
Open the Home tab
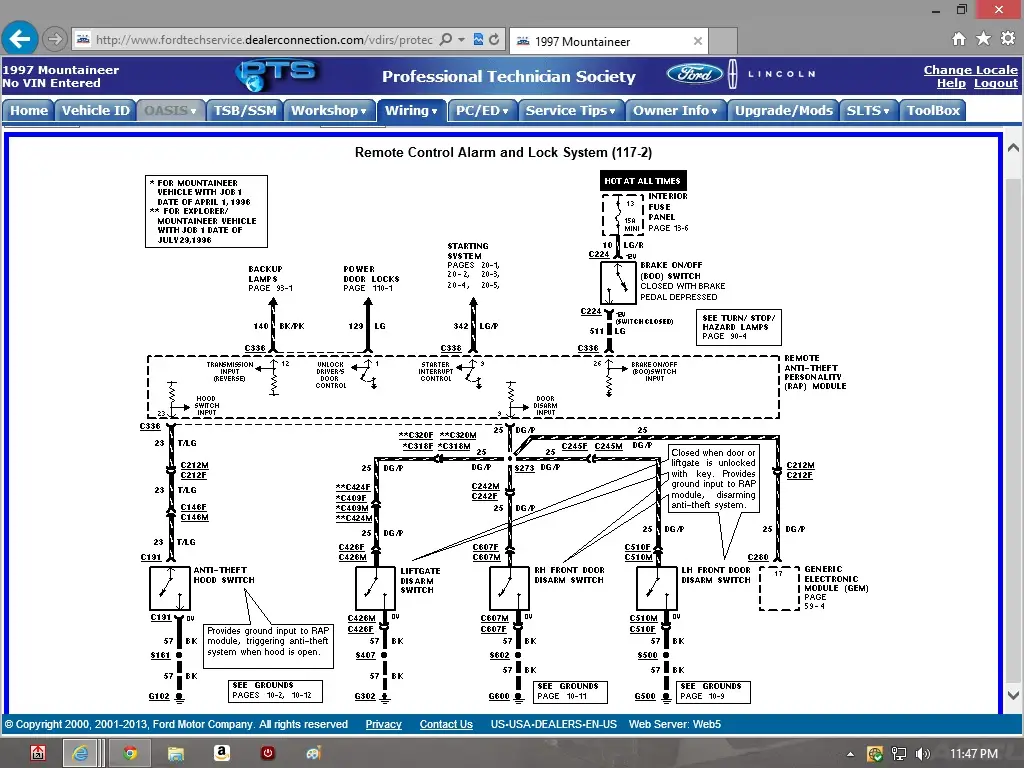click(28, 110)
